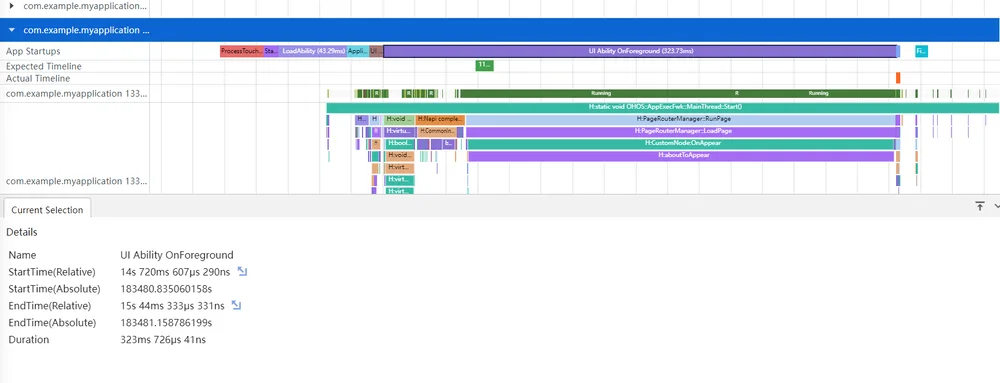Select H:PageRouterManager::RunPage trace slice
The height and width of the screenshot is (383, 1000).
coord(680,119)
